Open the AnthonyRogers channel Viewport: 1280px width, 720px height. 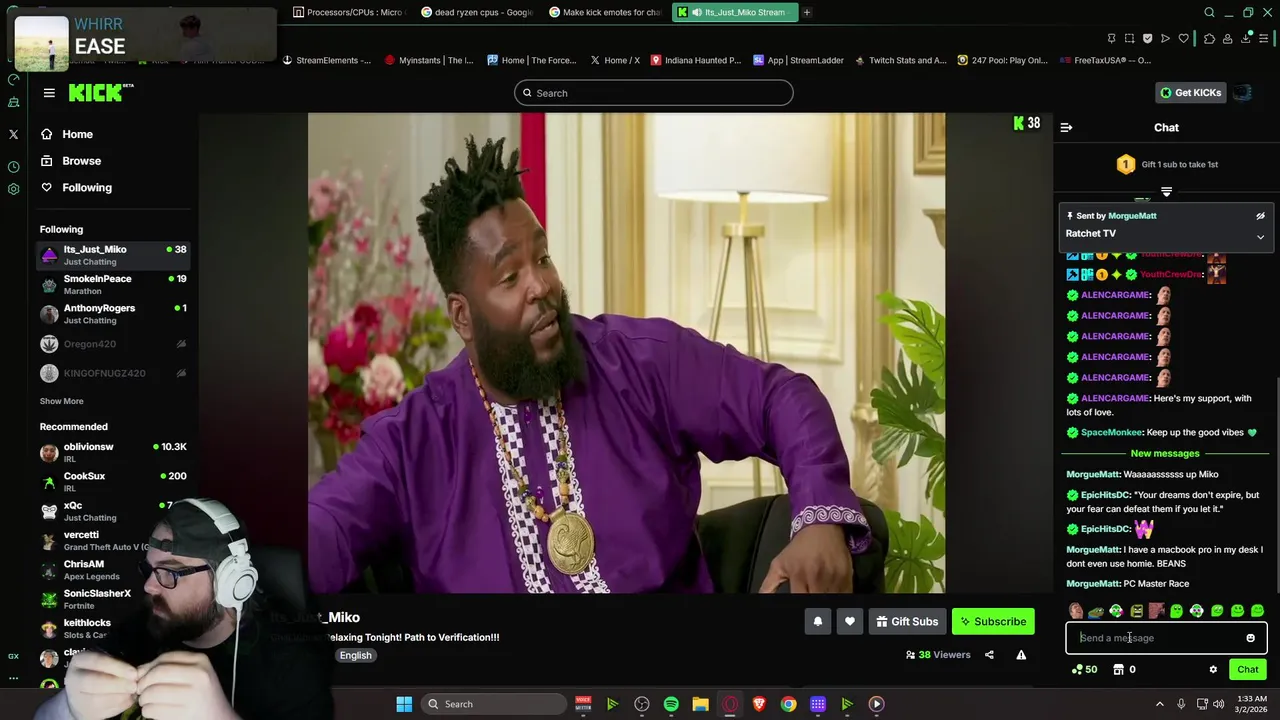click(113, 314)
